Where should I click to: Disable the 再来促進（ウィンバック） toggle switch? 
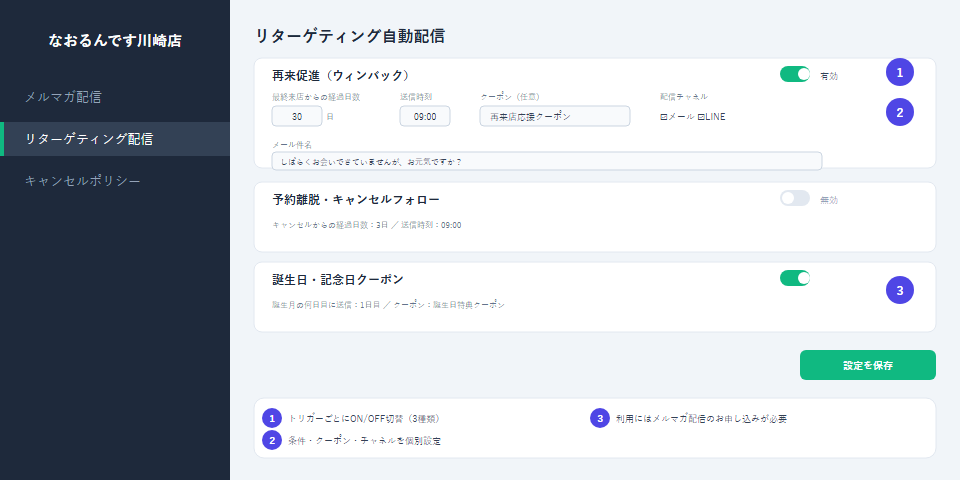[x=795, y=74]
